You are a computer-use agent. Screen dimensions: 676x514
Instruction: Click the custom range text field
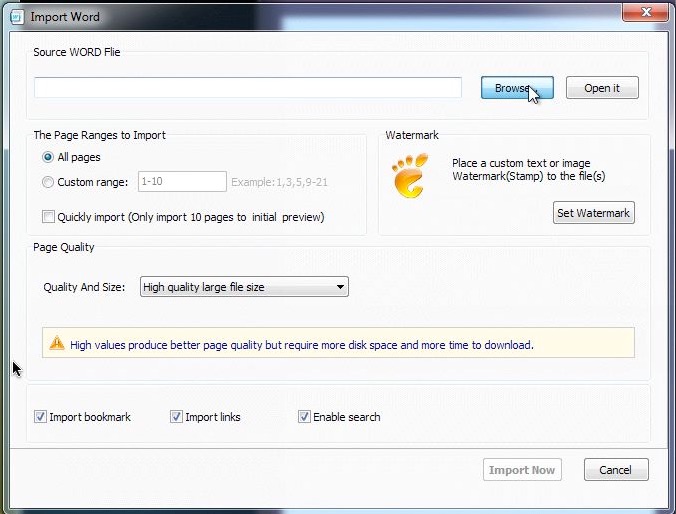[182, 182]
